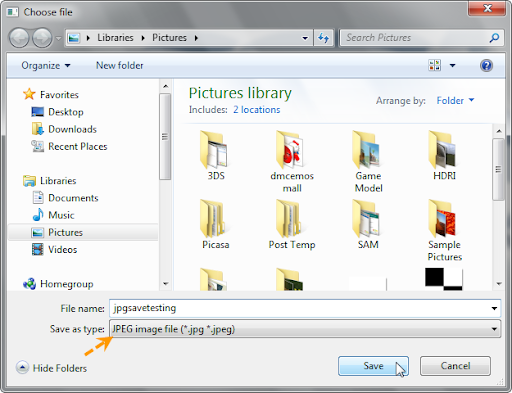Click the Hide Folders toggle button
The height and width of the screenshot is (393, 512).
(51, 368)
